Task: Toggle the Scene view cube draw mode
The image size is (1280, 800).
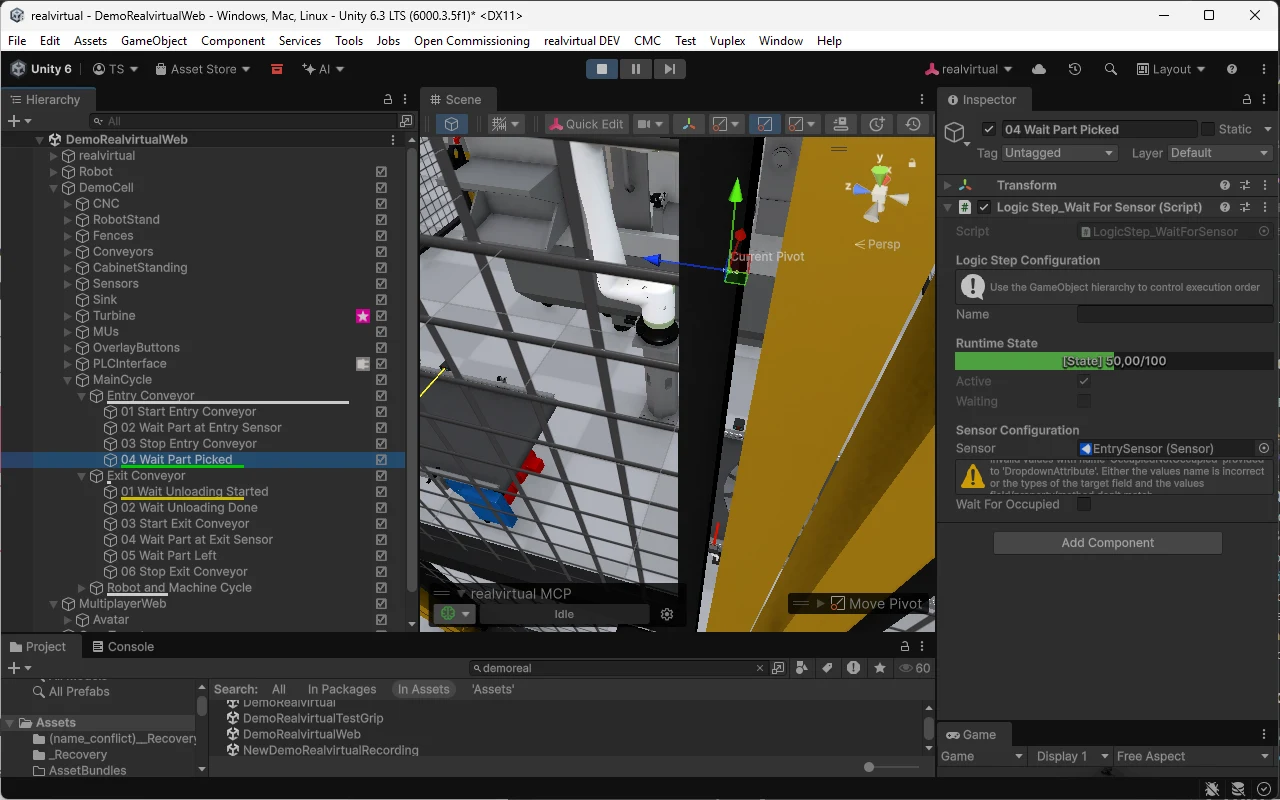Action: (452, 124)
